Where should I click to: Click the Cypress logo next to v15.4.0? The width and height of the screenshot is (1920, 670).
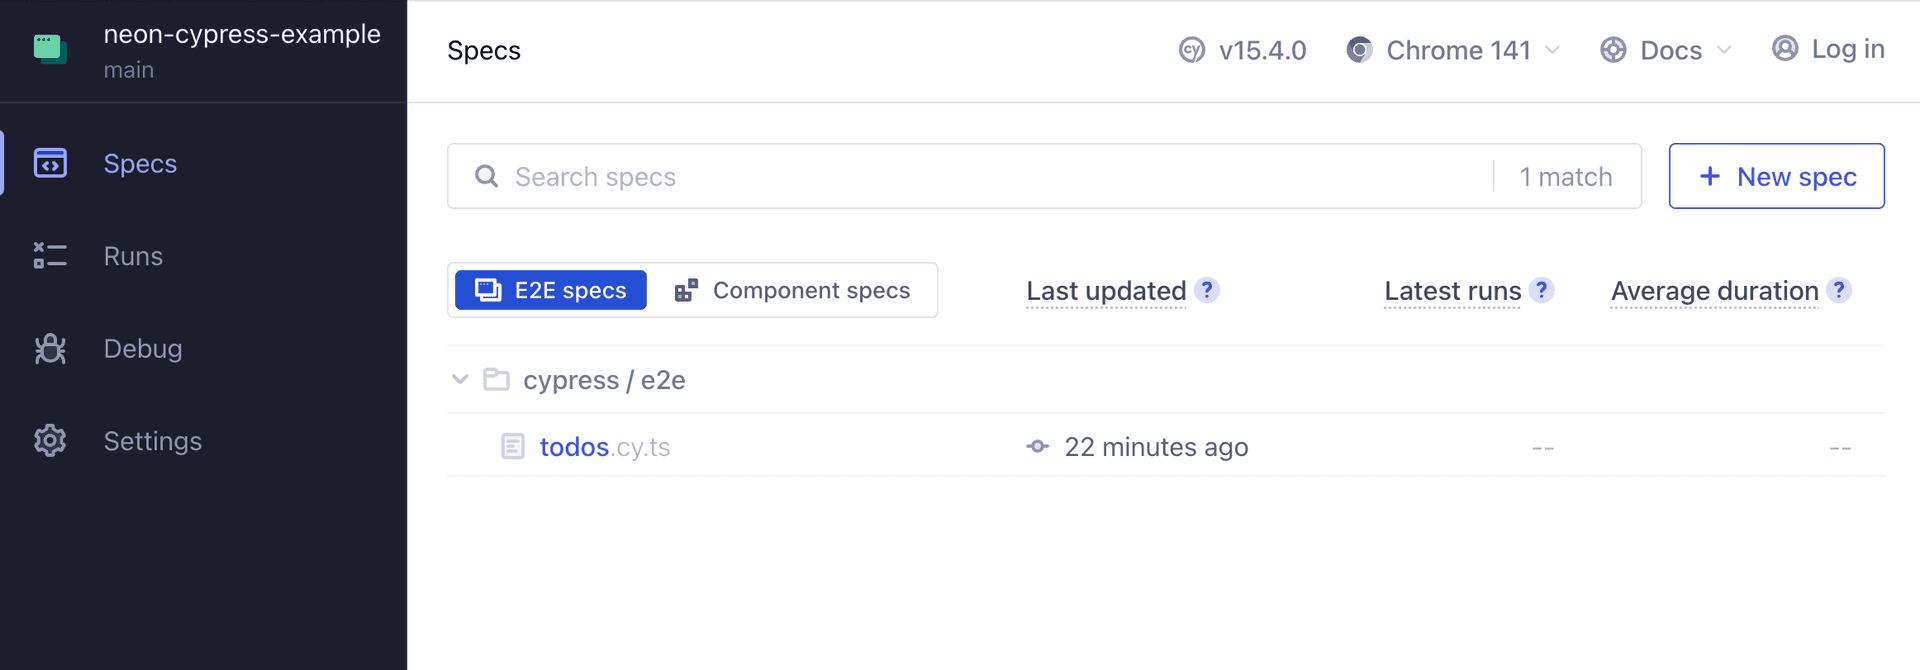point(1192,50)
